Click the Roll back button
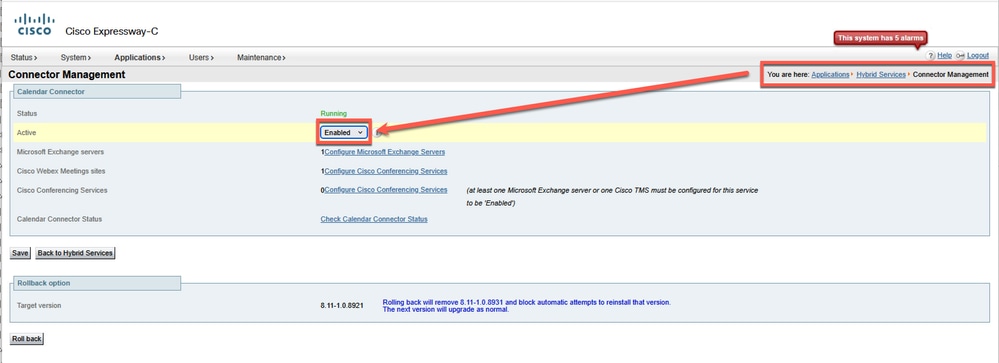Image resolution: width=999 pixels, height=363 pixels. pyautogui.click(x=27, y=339)
